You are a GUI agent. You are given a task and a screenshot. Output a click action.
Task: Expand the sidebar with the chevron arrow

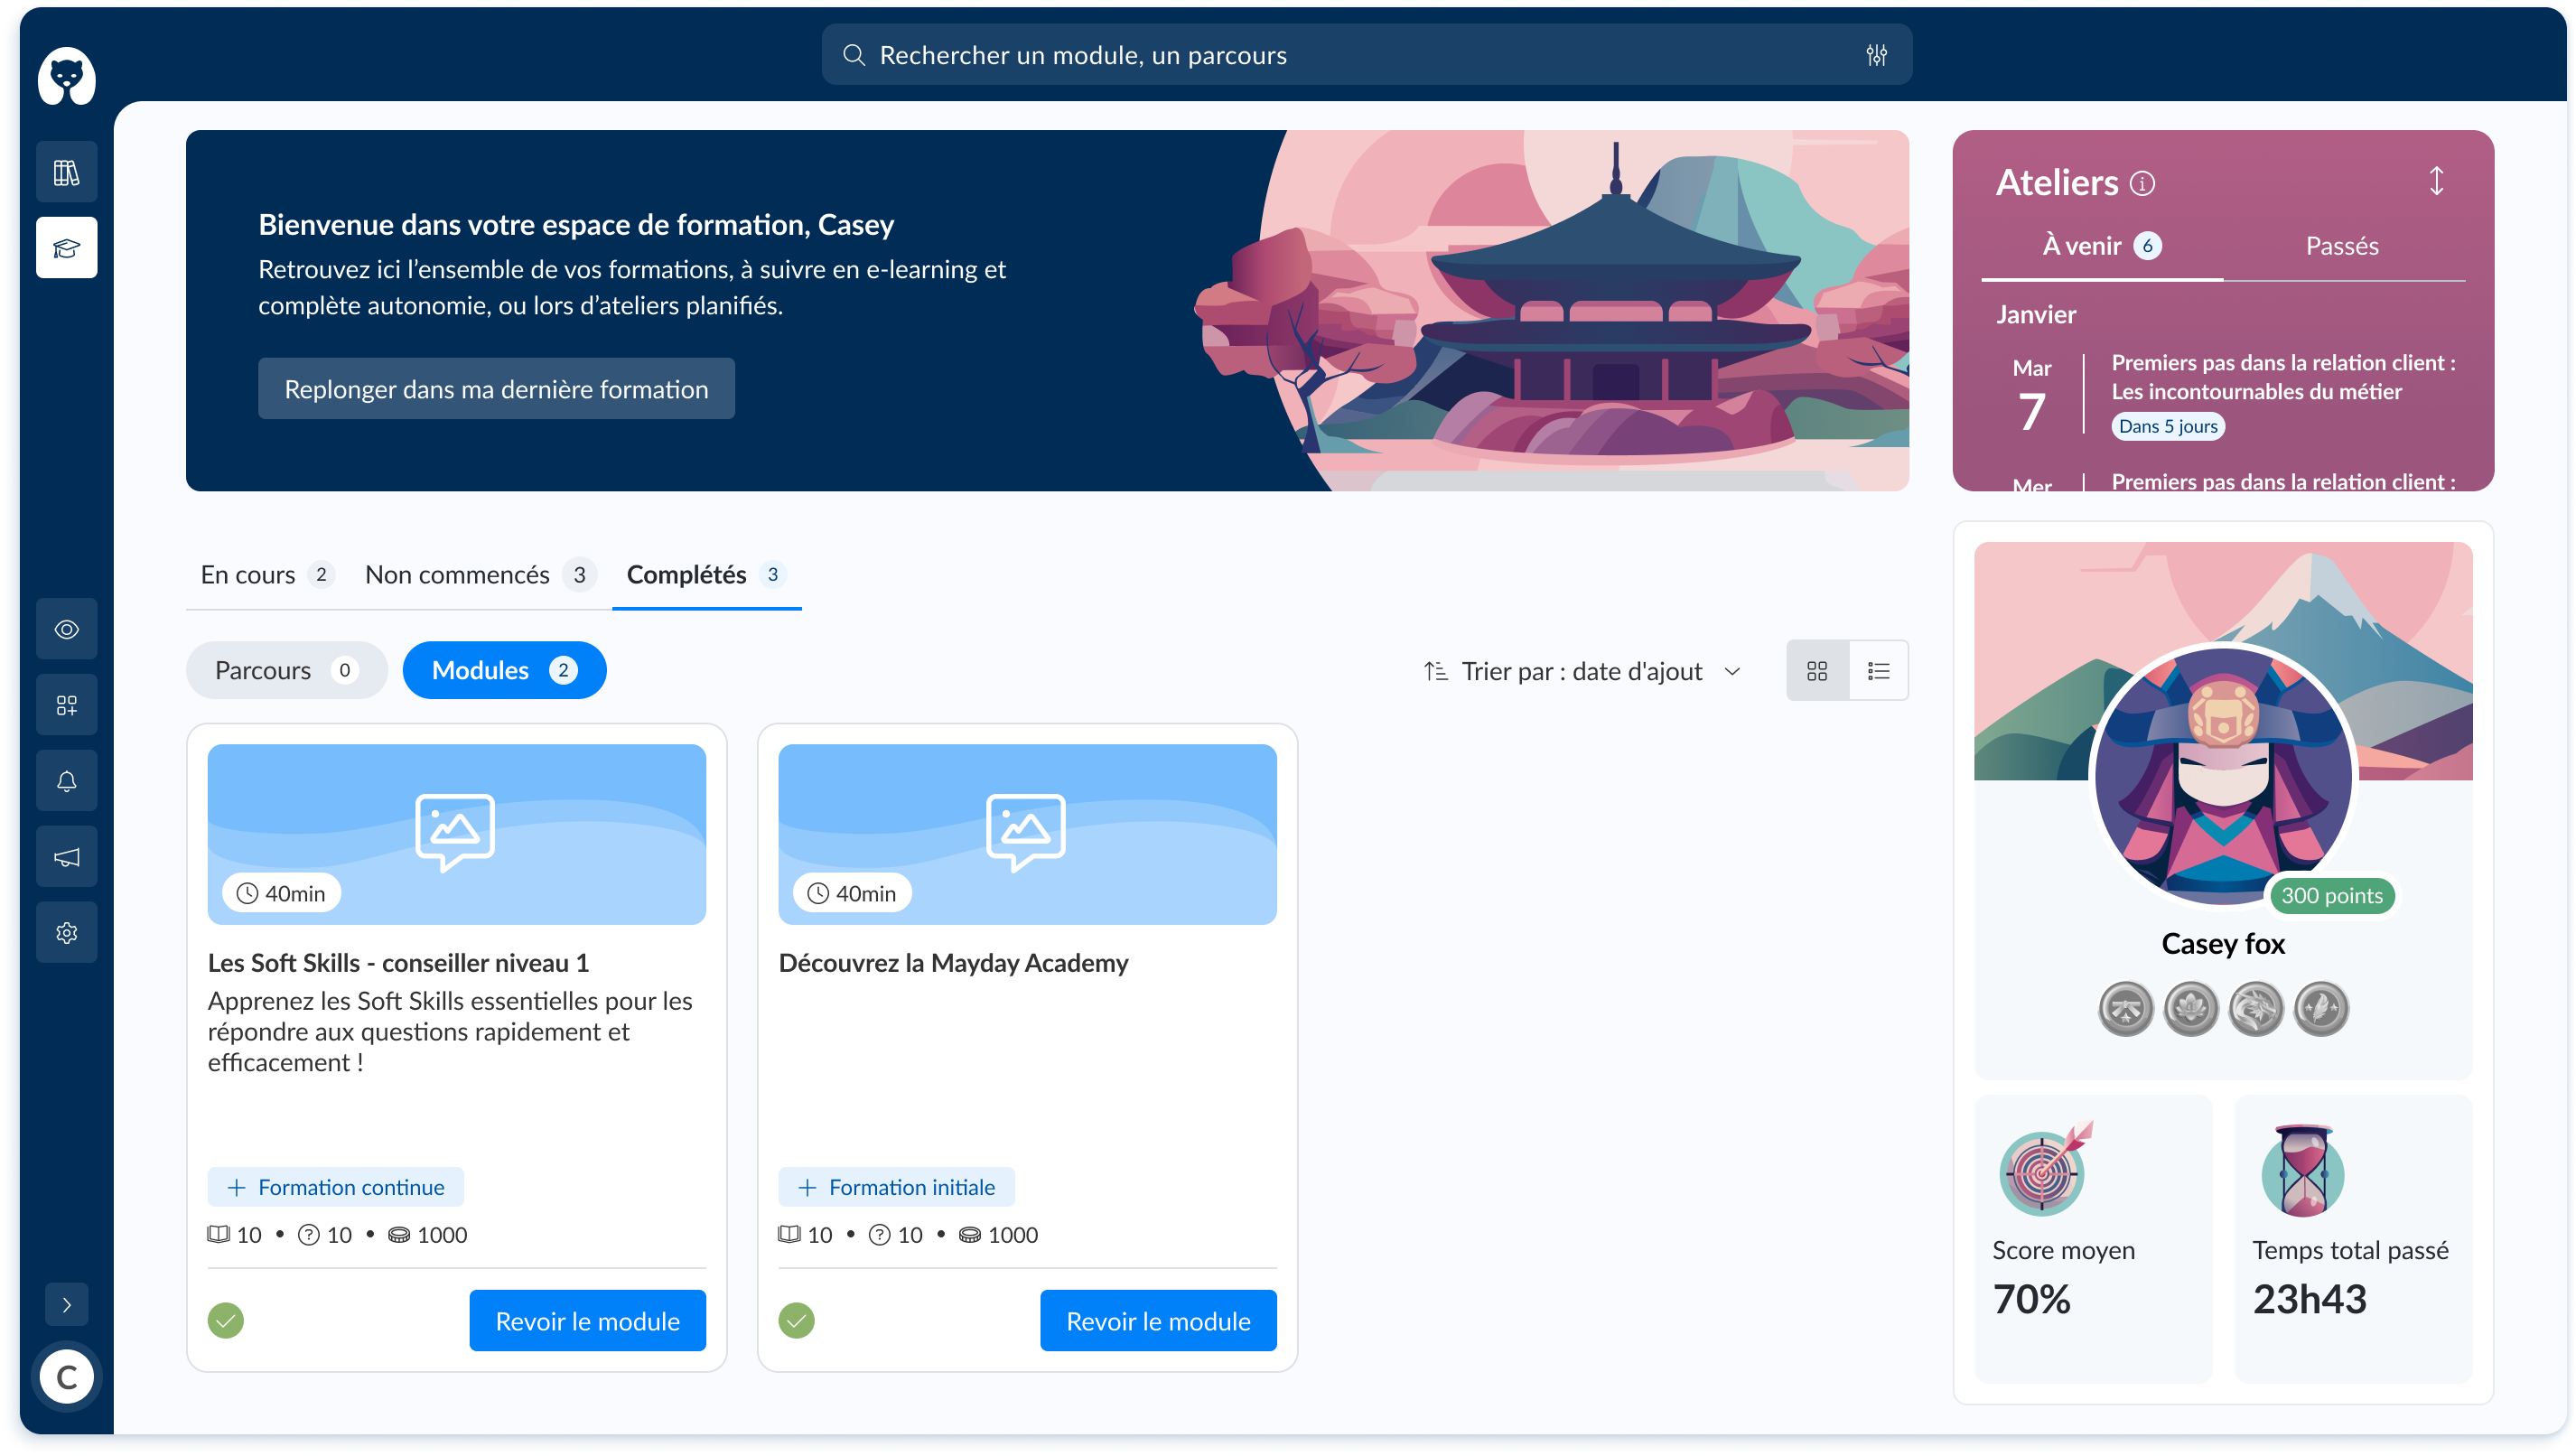point(66,1304)
